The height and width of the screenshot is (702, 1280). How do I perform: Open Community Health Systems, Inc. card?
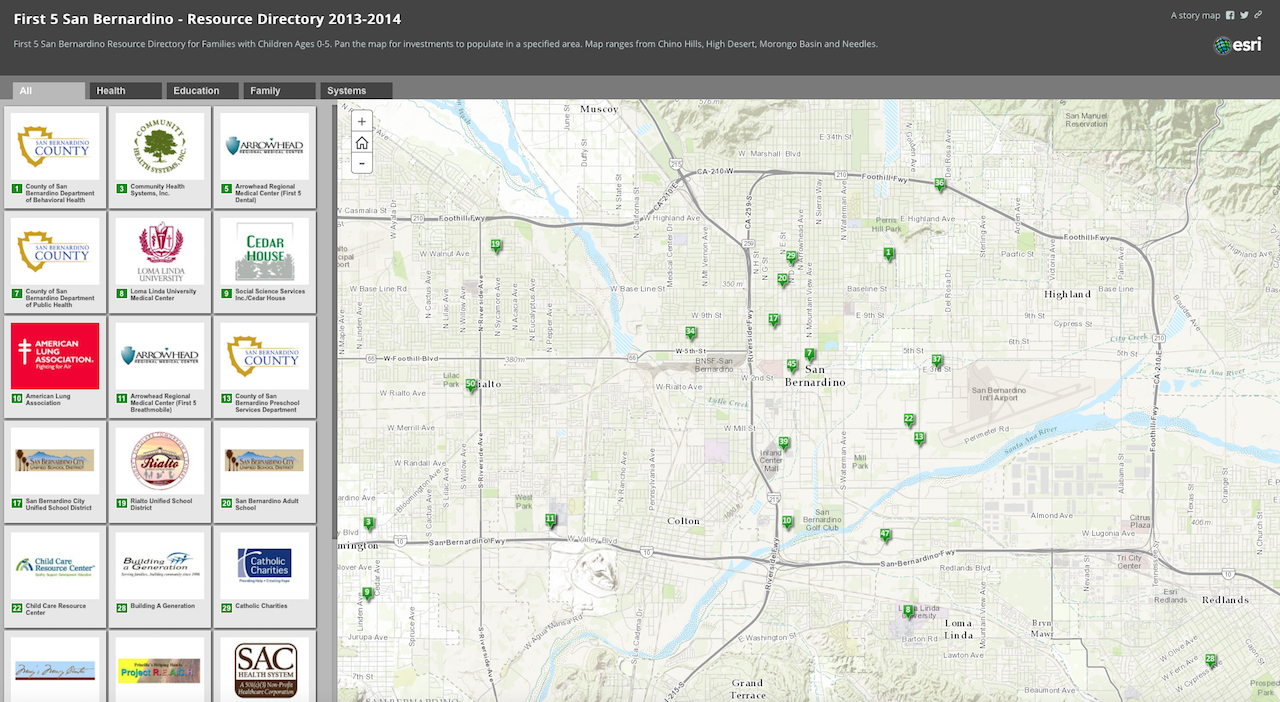tap(160, 157)
